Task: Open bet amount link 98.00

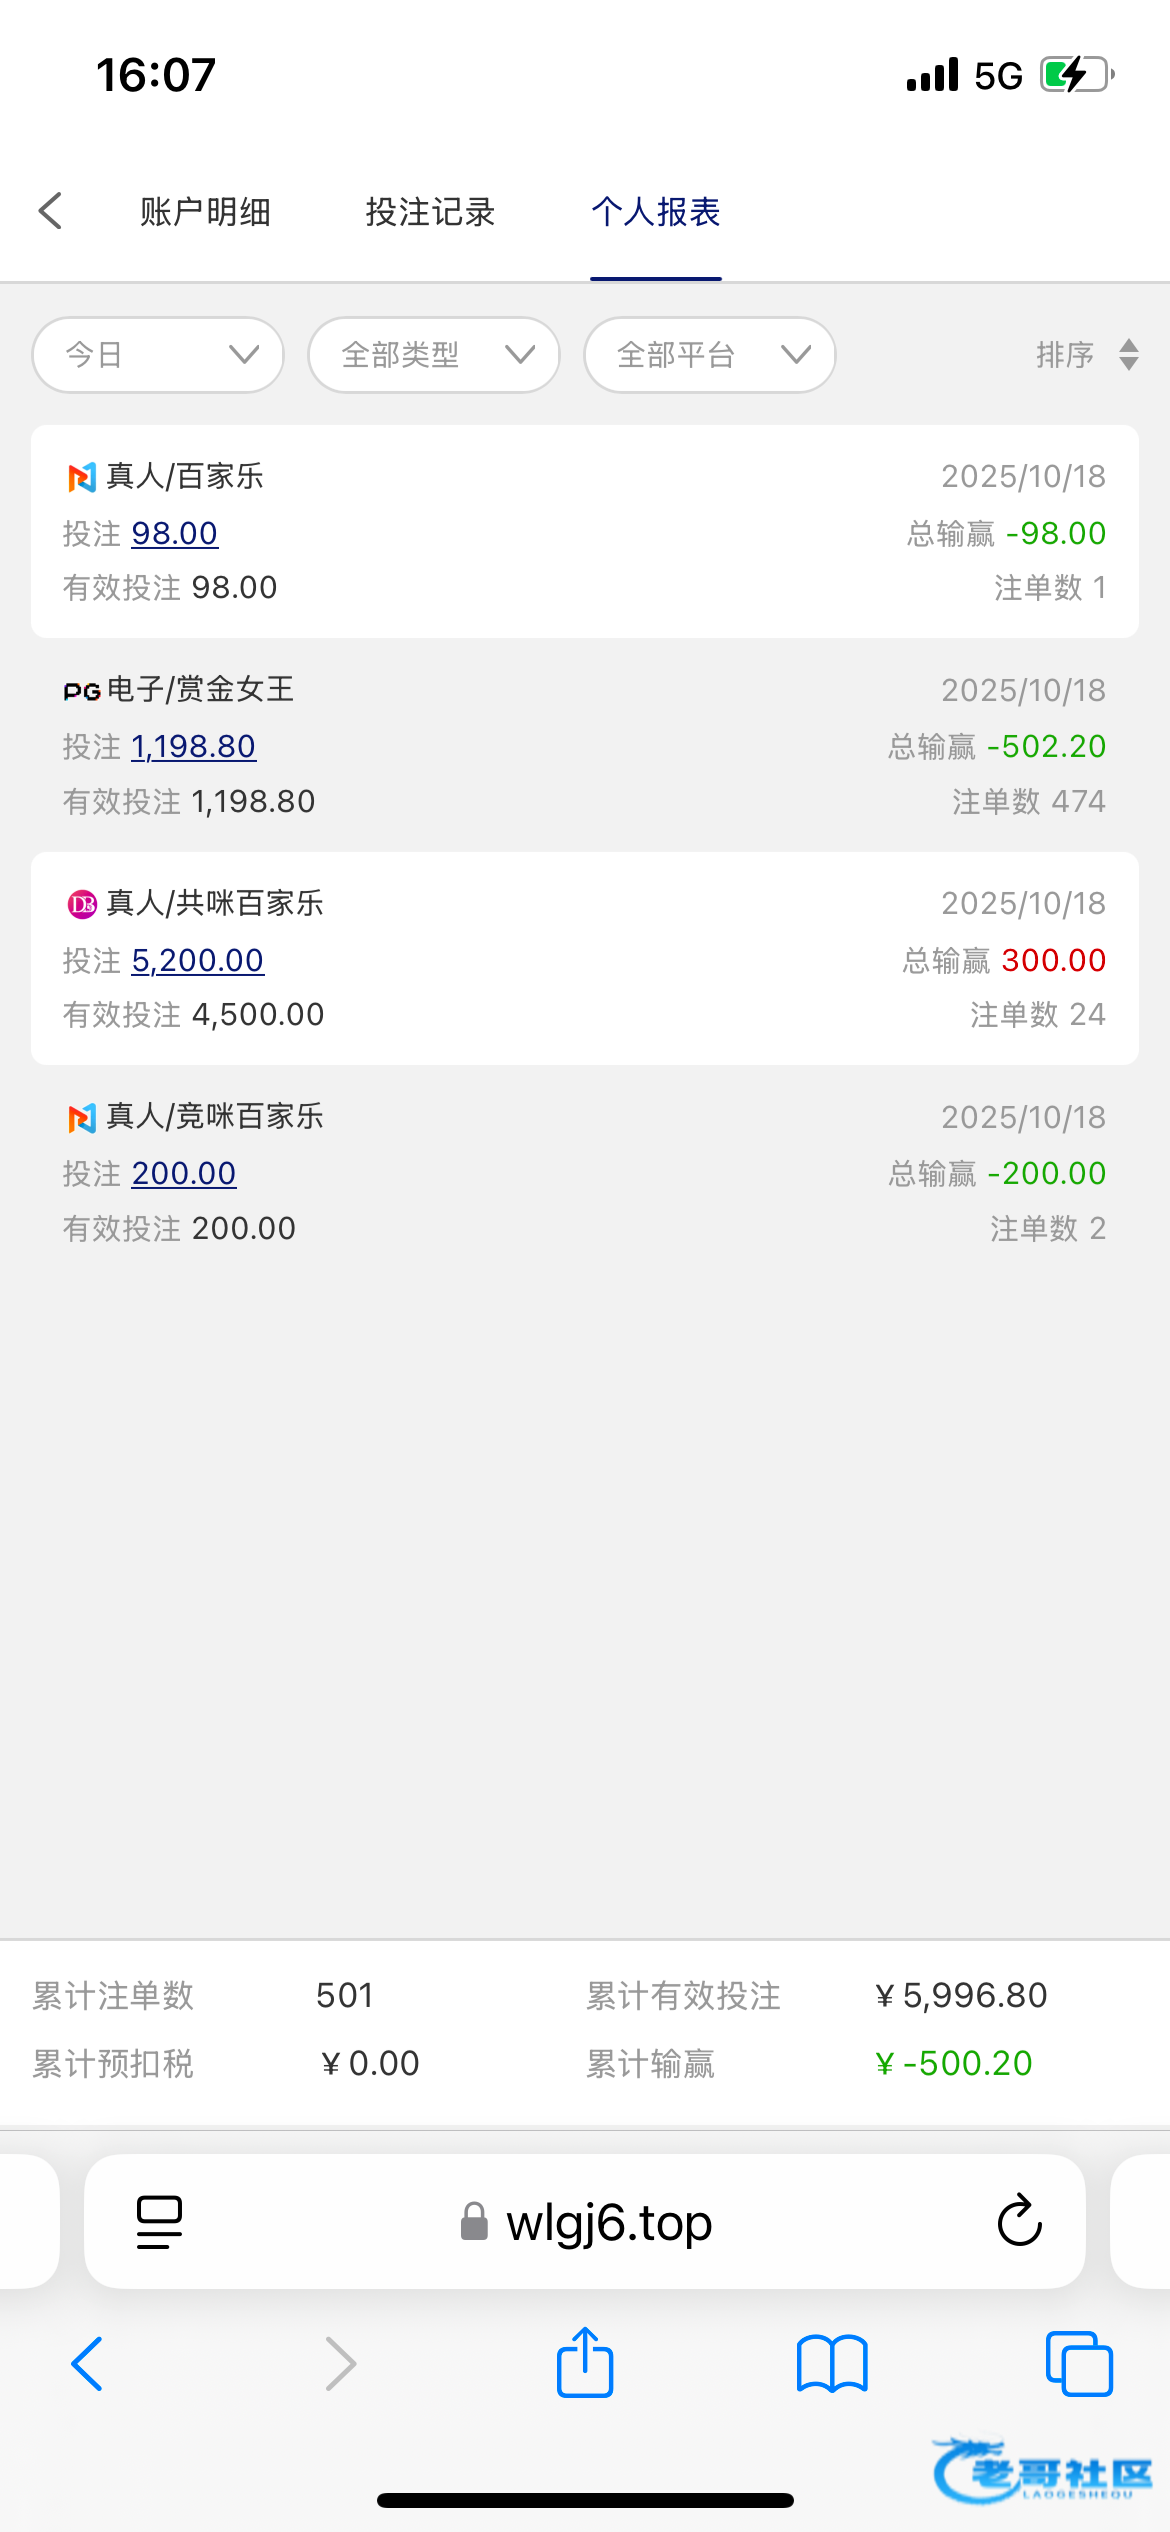Action: [174, 533]
